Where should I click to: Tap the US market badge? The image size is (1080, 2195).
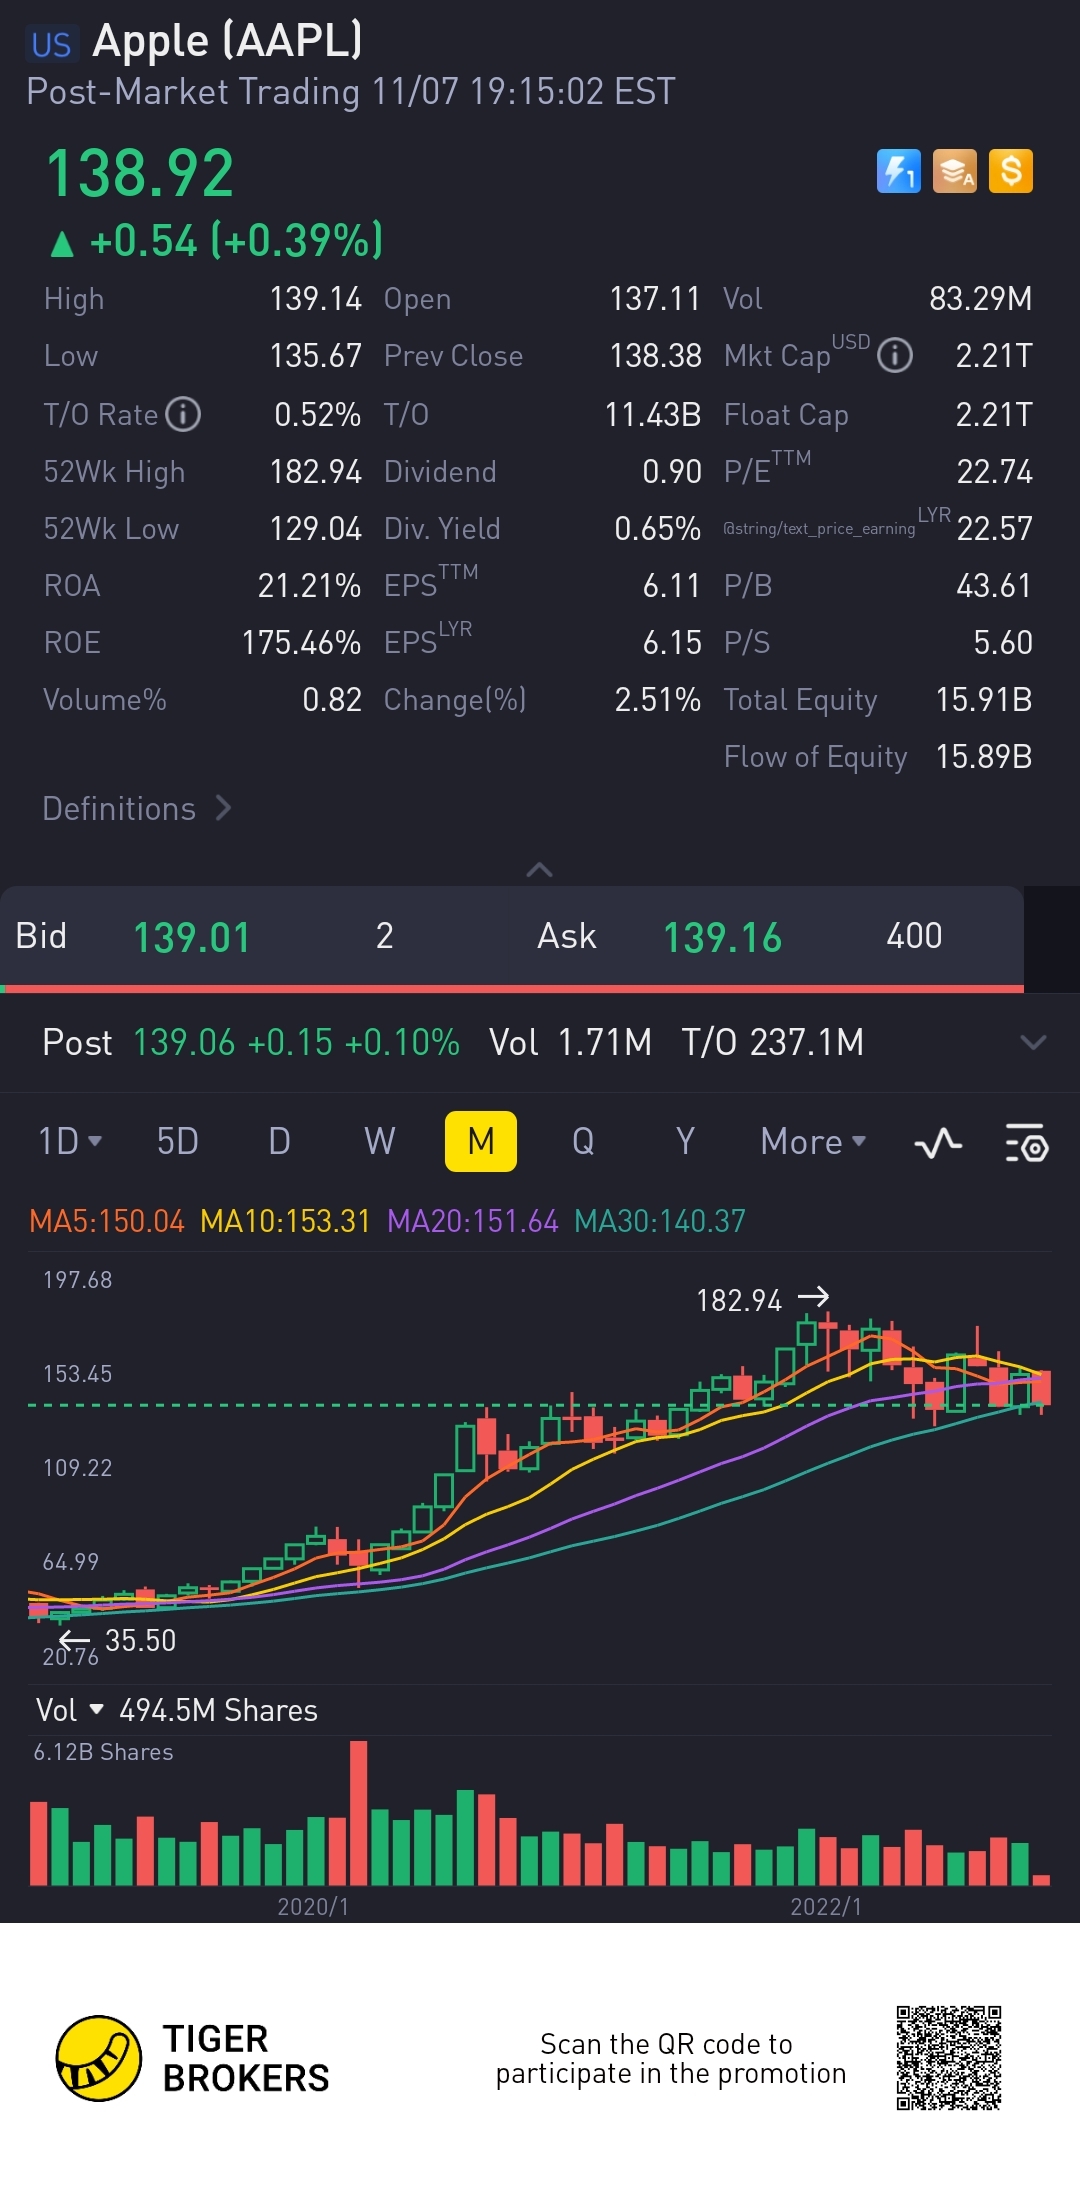click(51, 44)
